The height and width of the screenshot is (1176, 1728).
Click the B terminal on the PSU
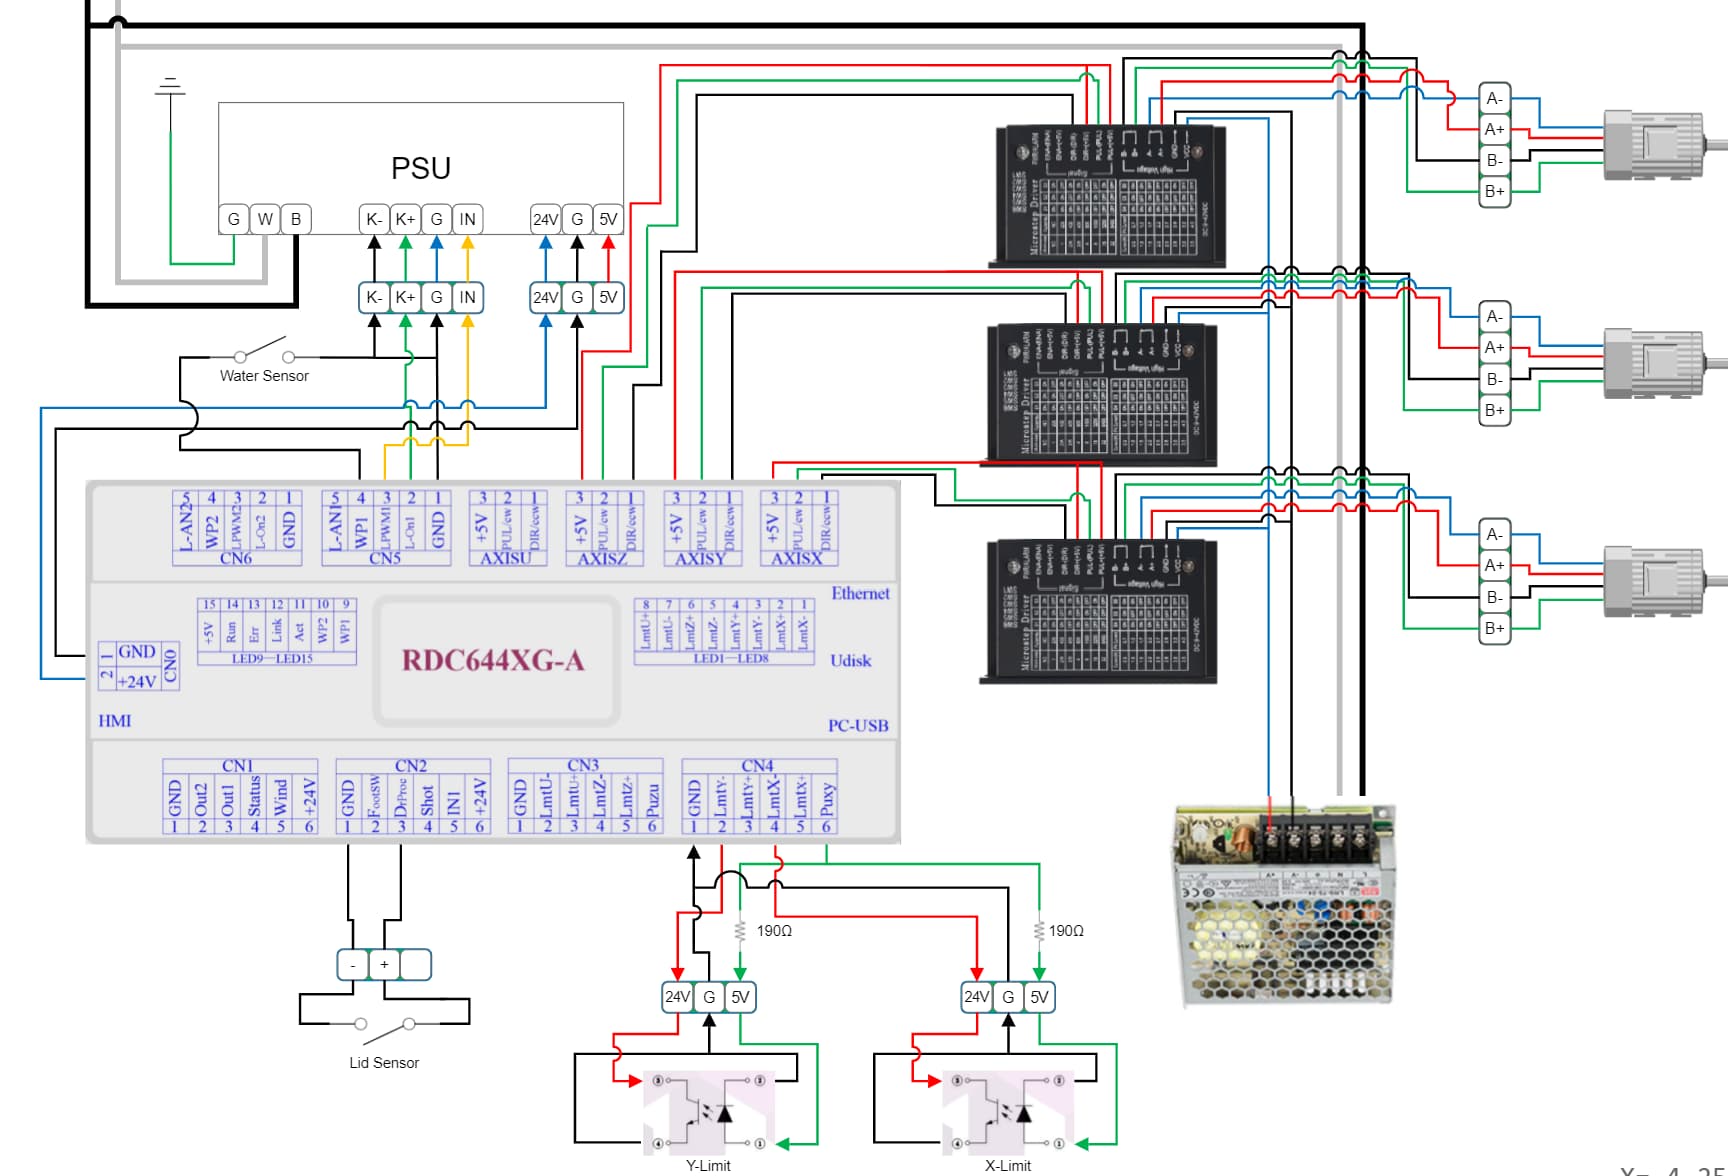pyautogui.click(x=296, y=219)
